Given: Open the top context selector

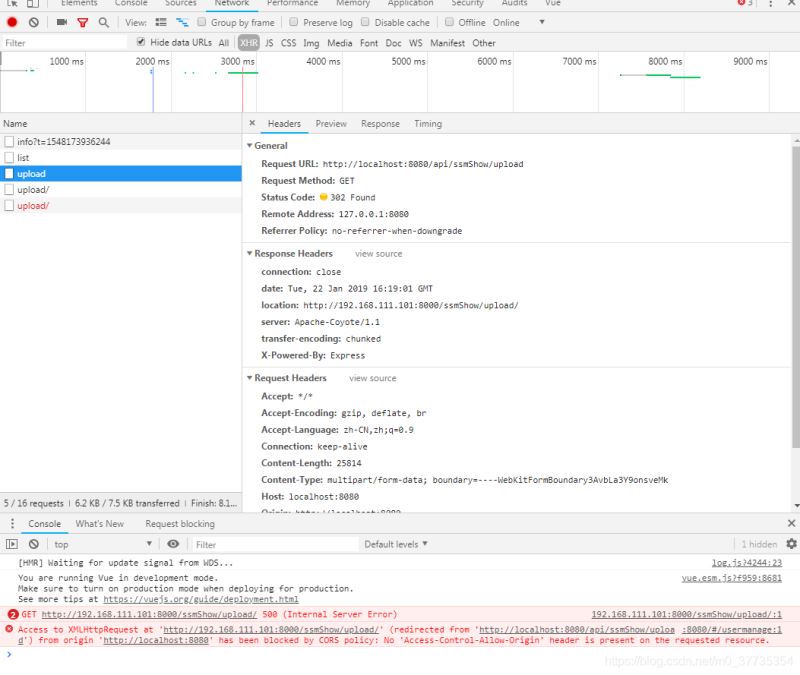Looking at the screenshot, I should coord(103,544).
